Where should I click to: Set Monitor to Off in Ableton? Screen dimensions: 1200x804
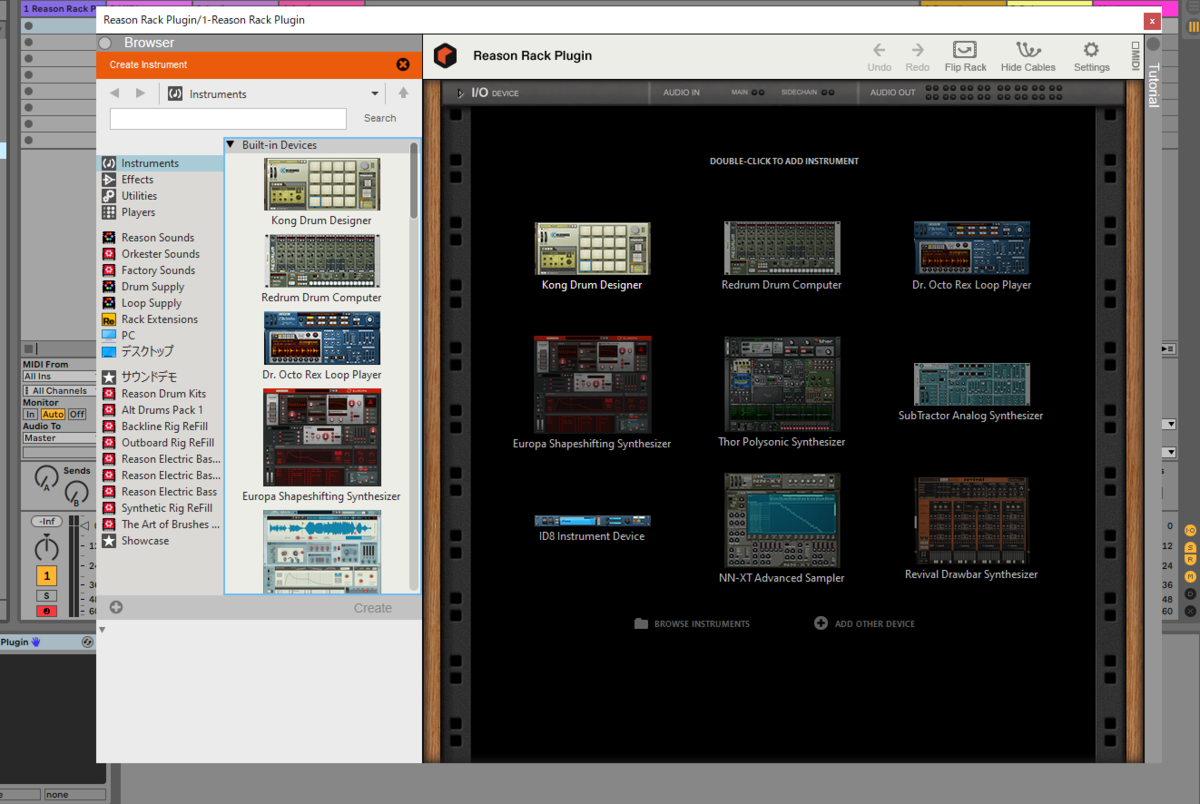[x=77, y=414]
